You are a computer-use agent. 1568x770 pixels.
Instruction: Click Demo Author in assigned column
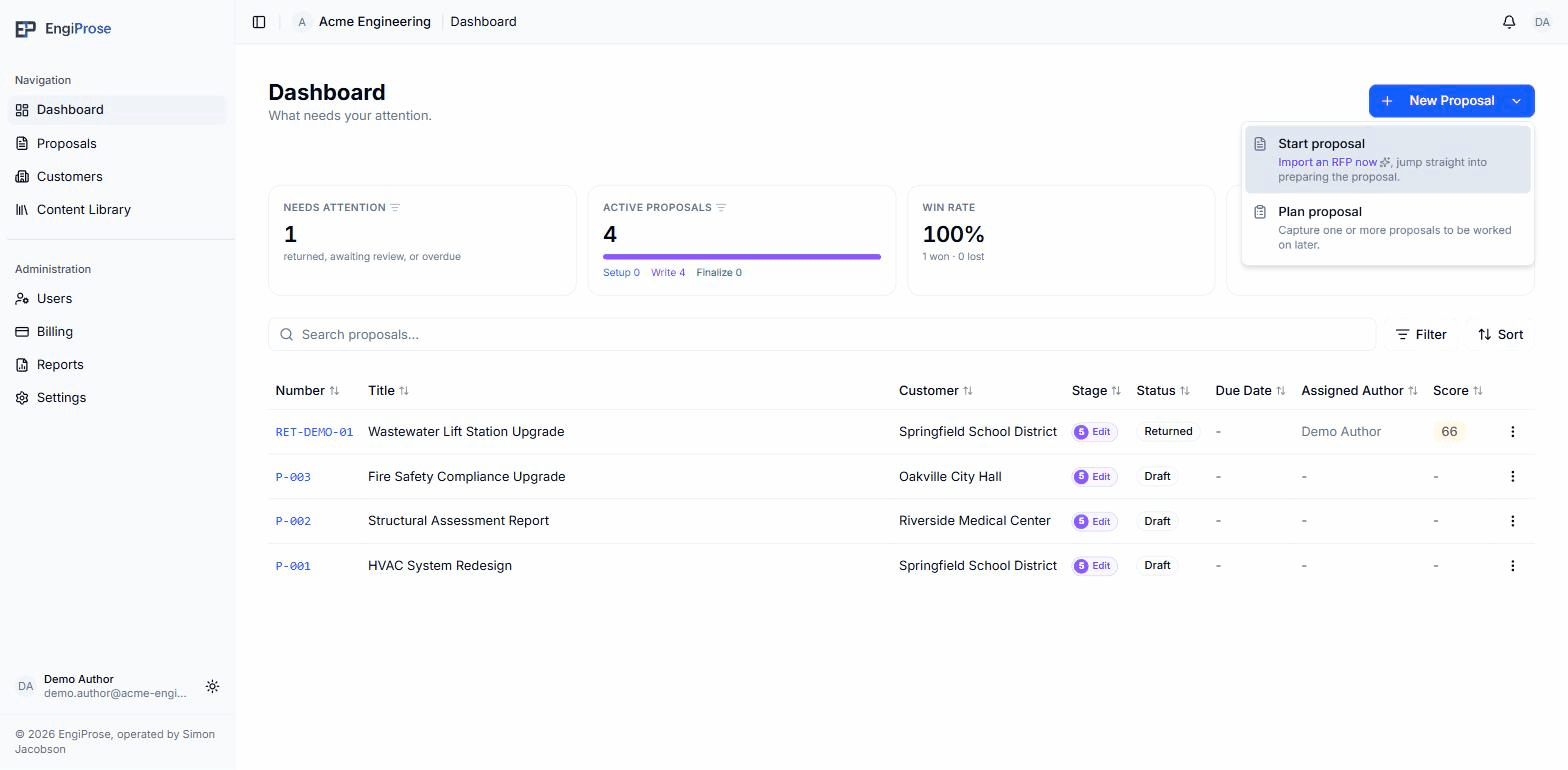(x=1341, y=432)
